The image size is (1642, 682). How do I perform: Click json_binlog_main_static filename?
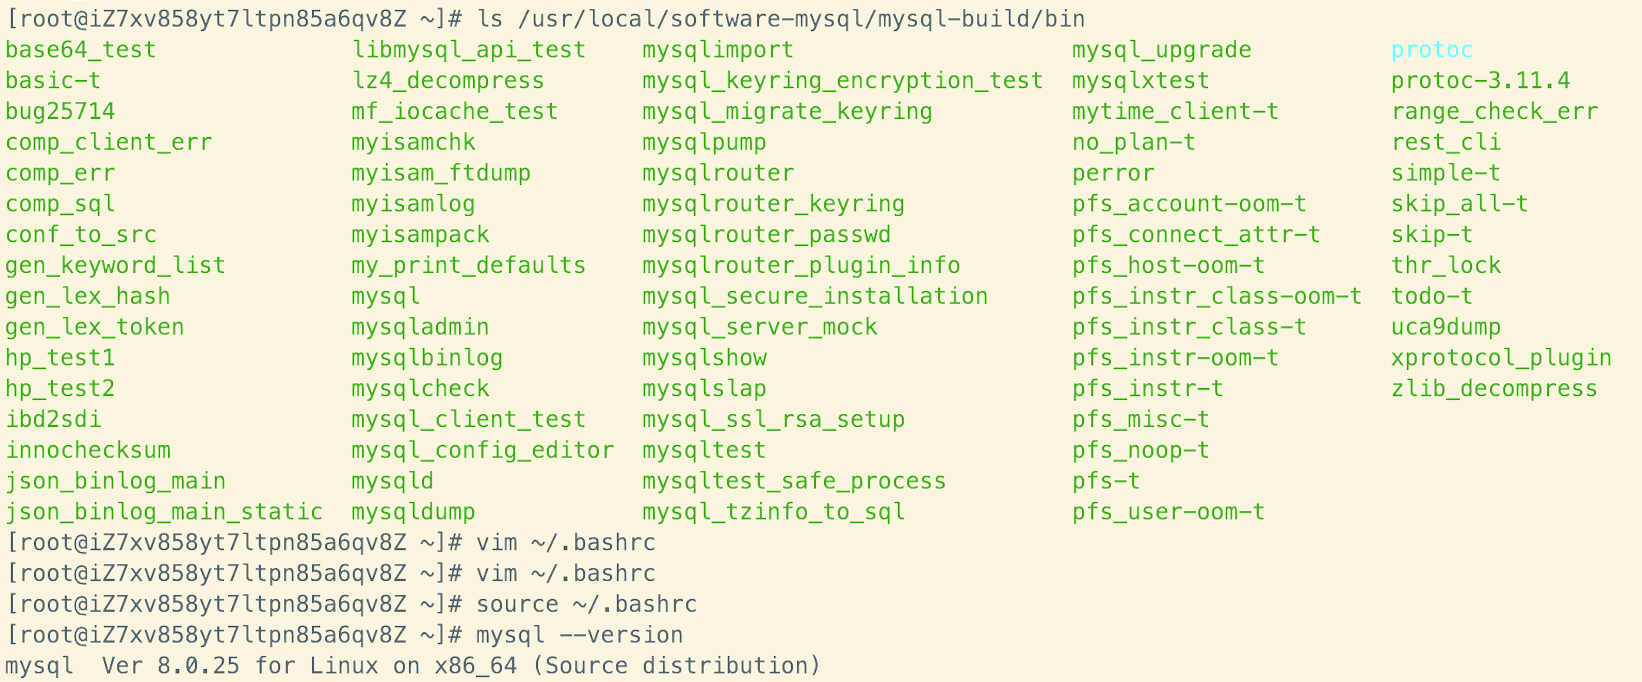(163, 512)
